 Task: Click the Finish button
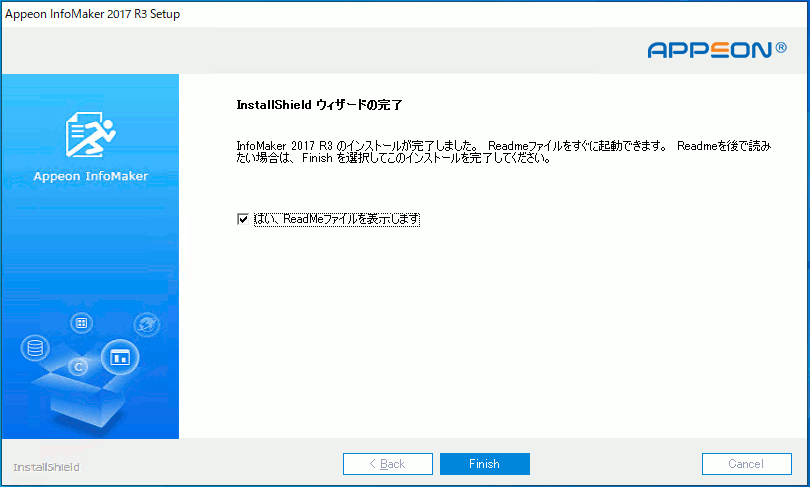coord(485,464)
